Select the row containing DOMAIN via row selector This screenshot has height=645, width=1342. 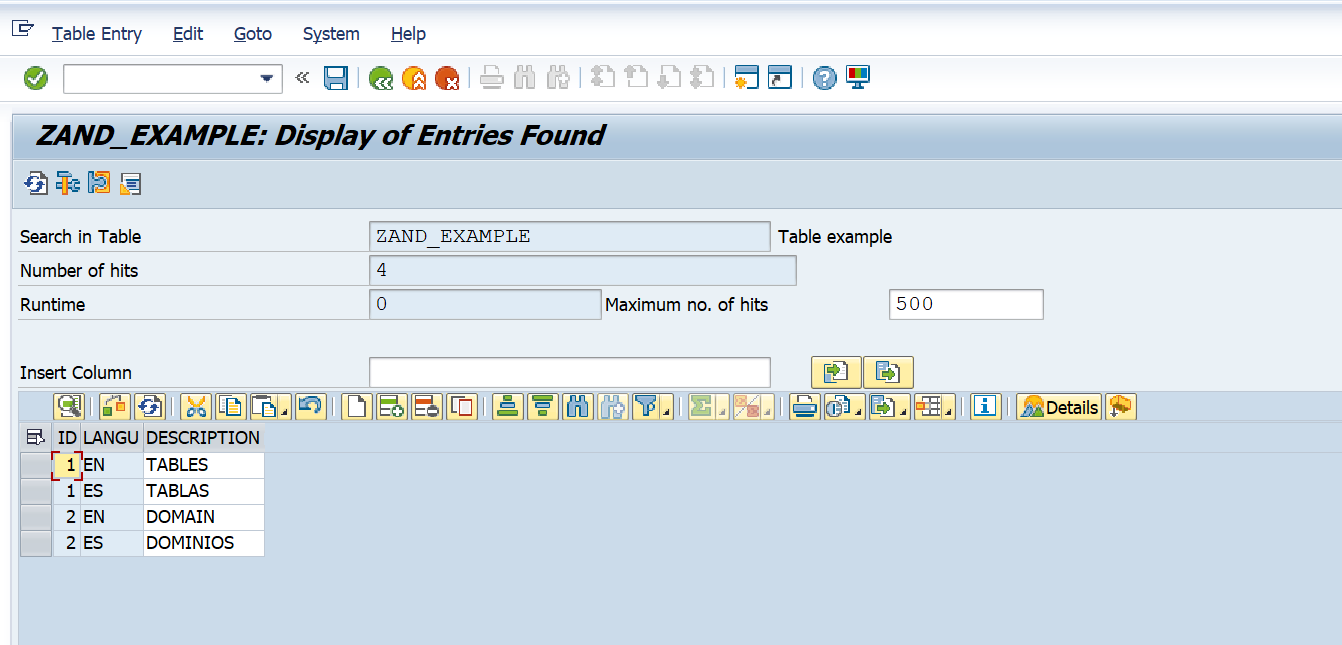pos(36,517)
